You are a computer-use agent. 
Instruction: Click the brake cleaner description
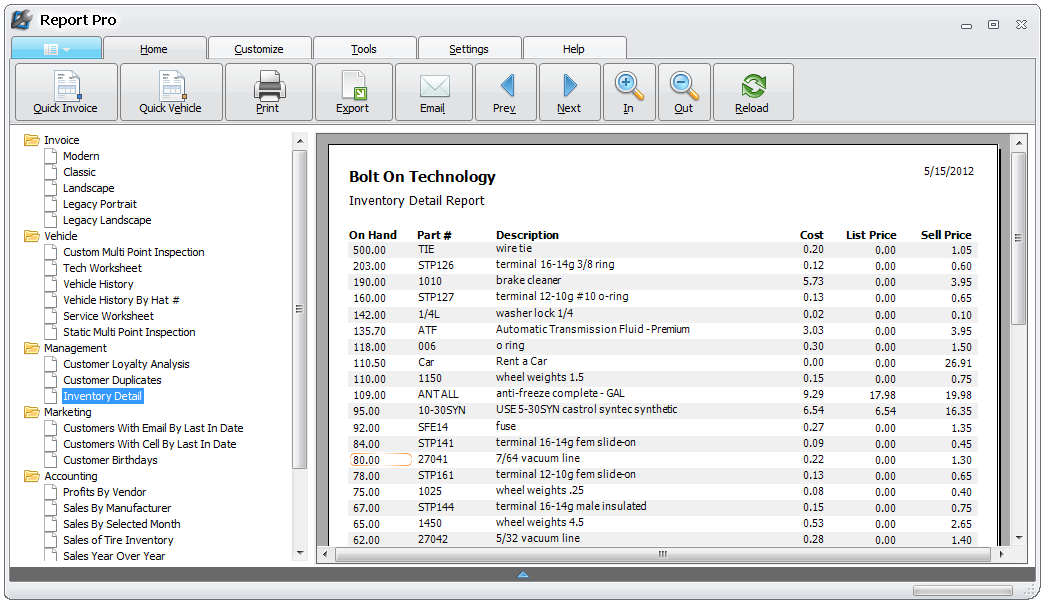point(528,280)
